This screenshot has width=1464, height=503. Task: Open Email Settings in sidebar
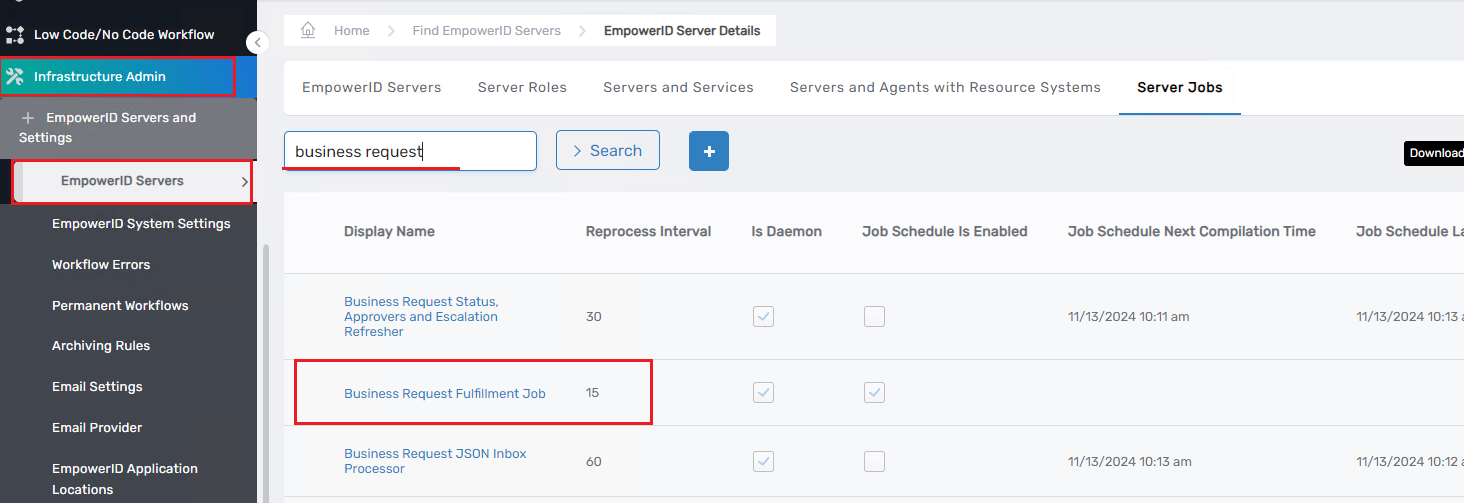(97, 387)
